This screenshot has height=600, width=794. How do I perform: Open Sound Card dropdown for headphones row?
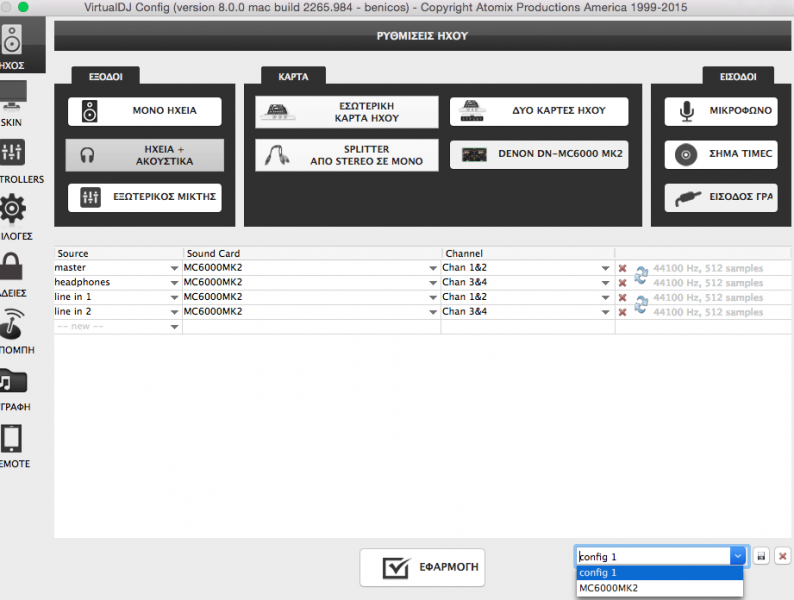(x=433, y=283)
